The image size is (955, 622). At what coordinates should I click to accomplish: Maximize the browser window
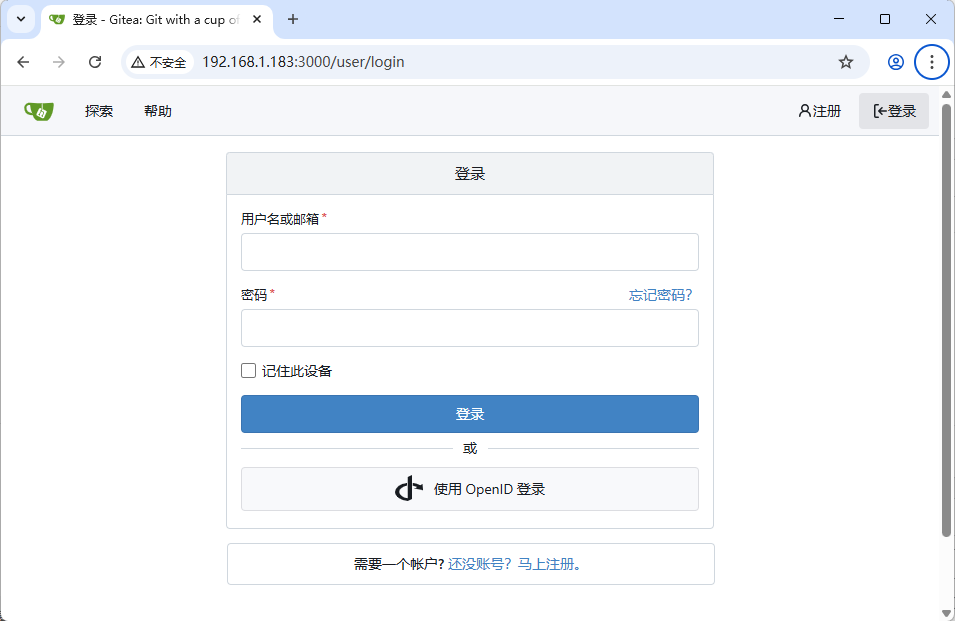(885, 19)
